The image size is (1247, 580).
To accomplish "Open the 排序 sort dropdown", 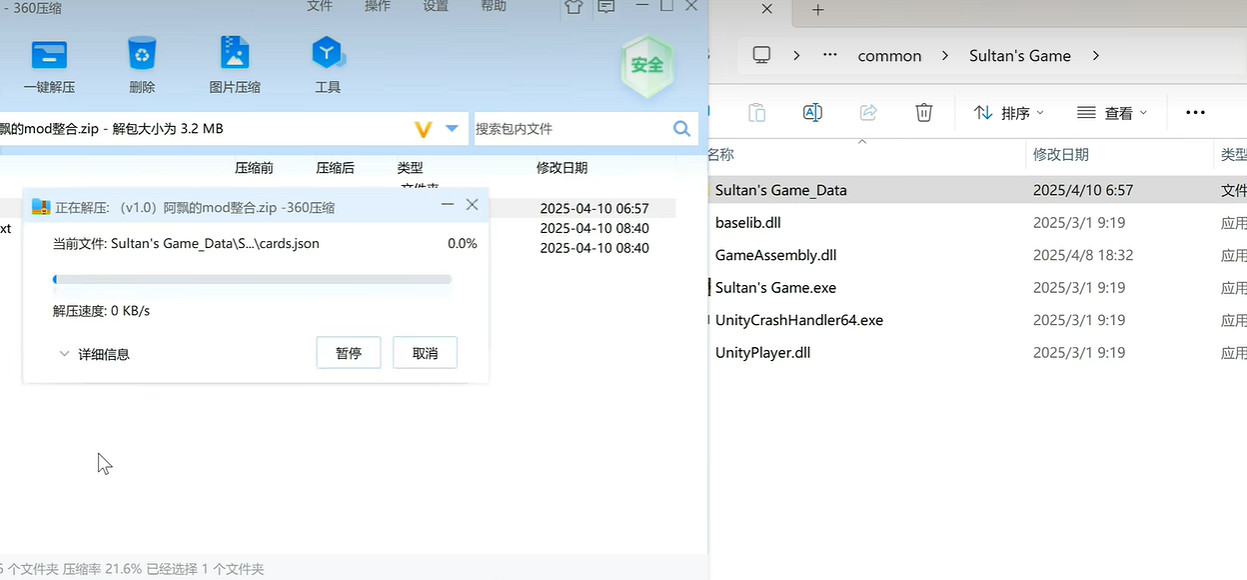I will (x=1009, y=113).
